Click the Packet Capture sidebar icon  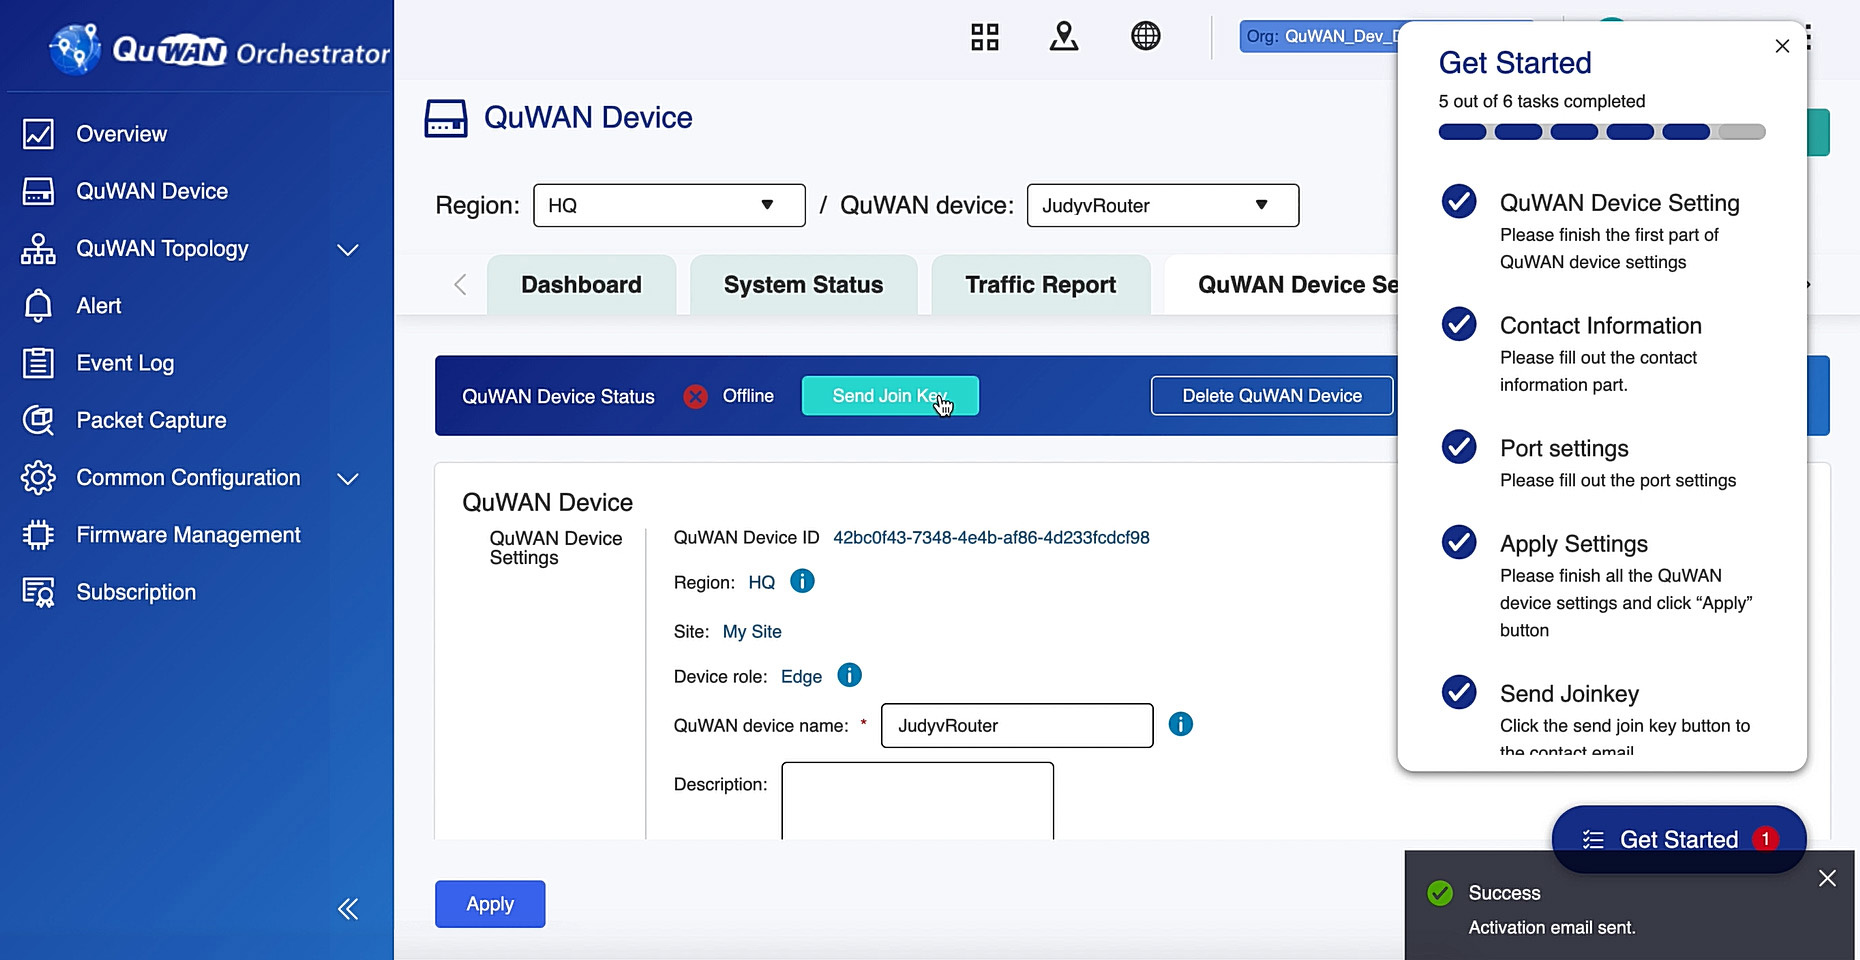coord(38,420)
